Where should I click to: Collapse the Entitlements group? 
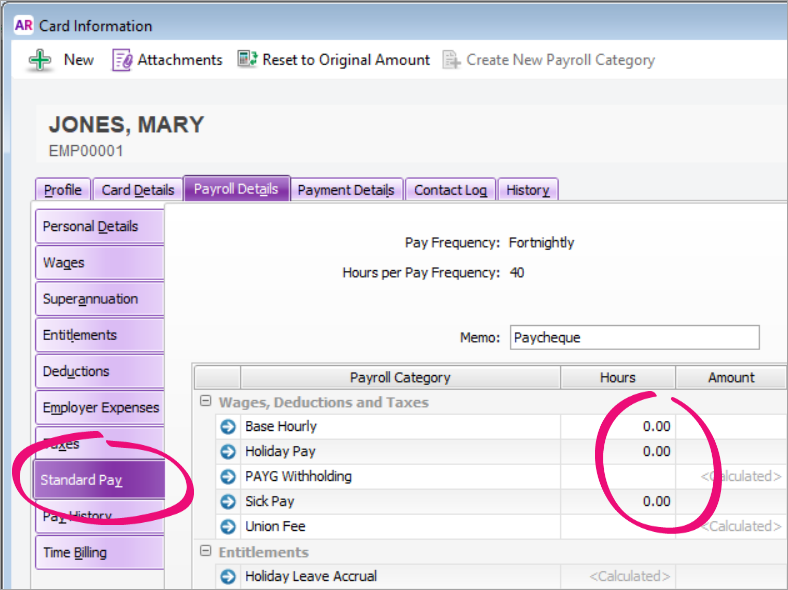pos(206,552)
